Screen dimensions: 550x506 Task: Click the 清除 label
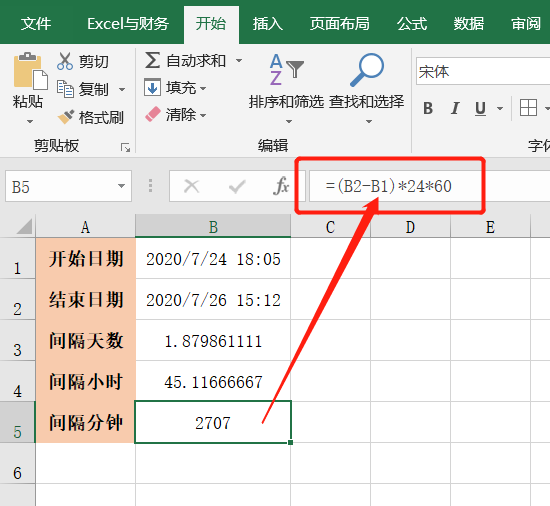coord(181,115)
